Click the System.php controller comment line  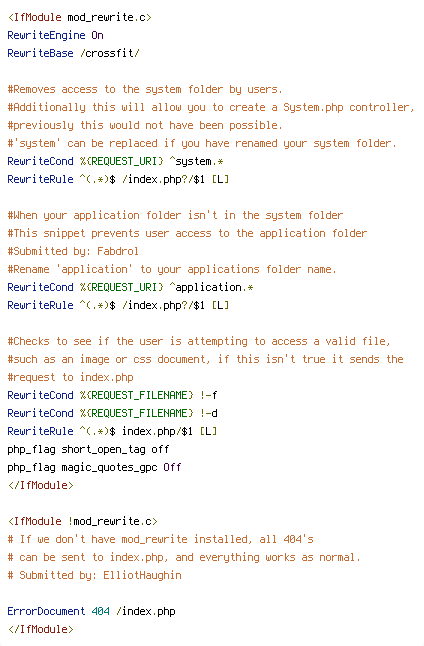coord(211,108)
